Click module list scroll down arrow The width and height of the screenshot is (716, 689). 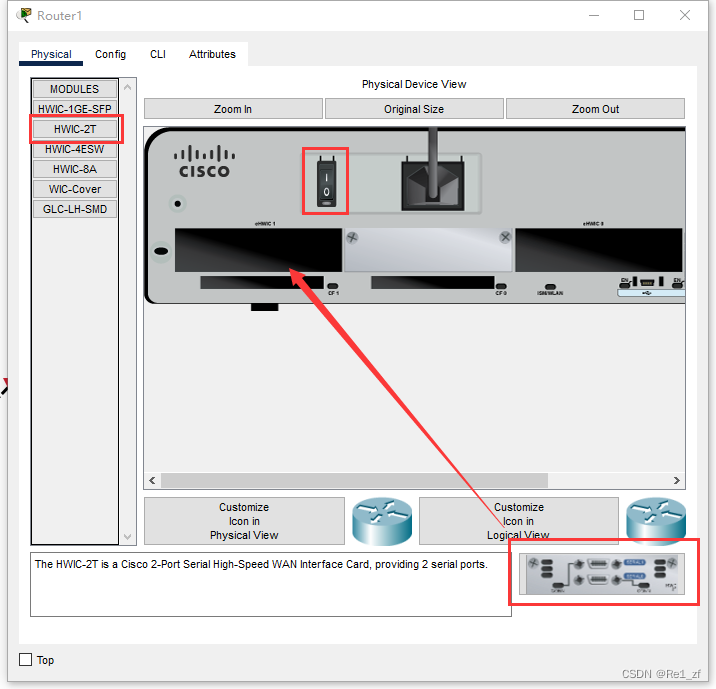pyautogui.click(x=127, y=537)
